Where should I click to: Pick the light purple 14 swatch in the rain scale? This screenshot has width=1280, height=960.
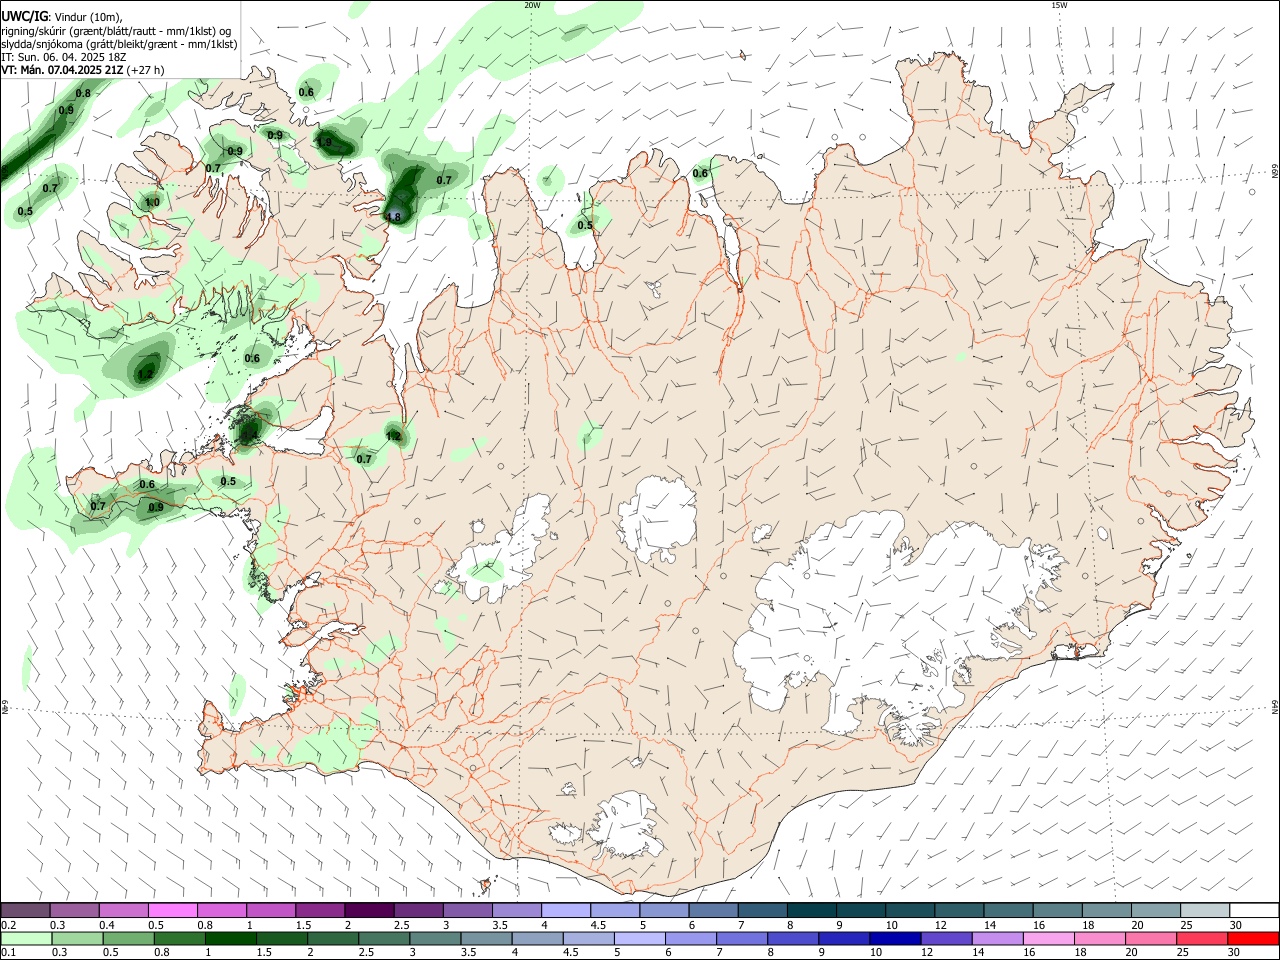click(997, 939)
